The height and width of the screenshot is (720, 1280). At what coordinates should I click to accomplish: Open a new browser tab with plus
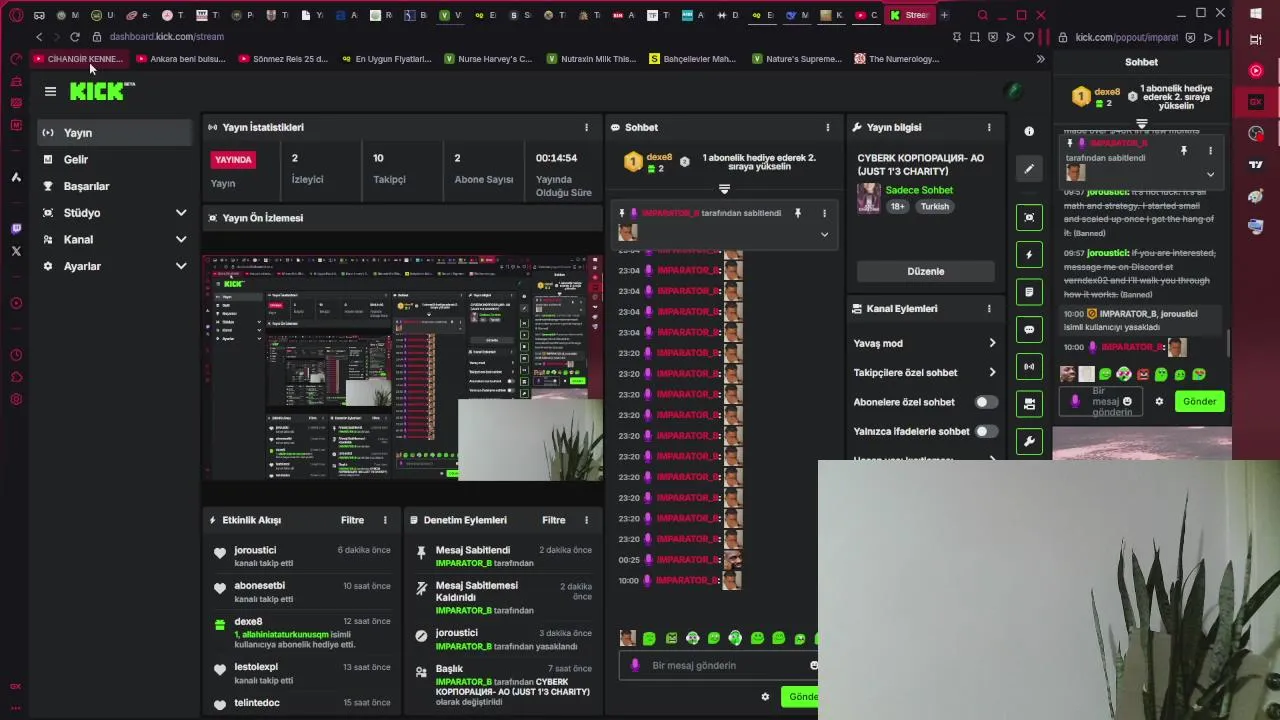pos(944,15)
